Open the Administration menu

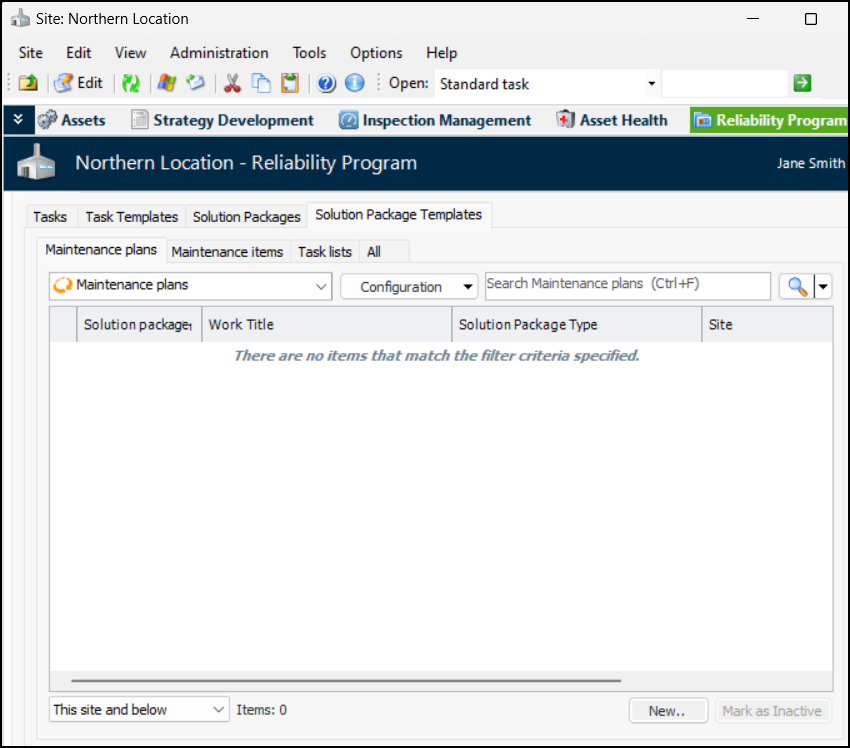click(219, 53)
